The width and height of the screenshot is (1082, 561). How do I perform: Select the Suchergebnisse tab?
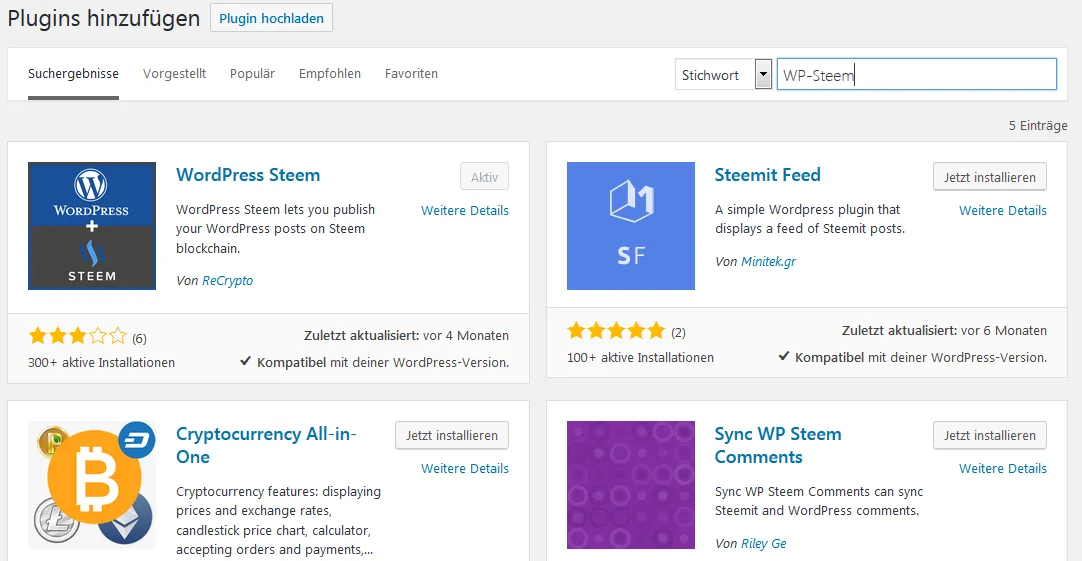pos(73,74)
